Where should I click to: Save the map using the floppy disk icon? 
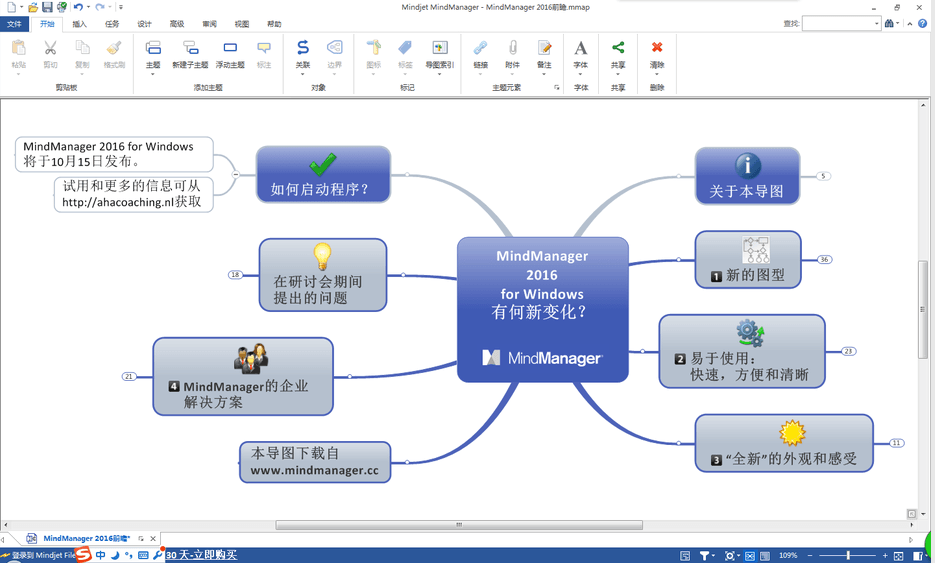47,7
